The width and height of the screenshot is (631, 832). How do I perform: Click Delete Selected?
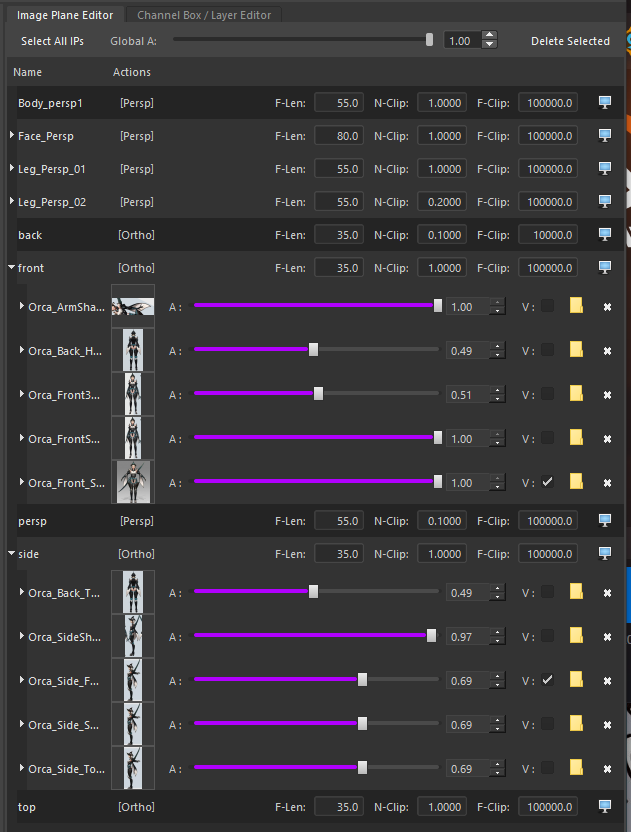(x=571, y=41)
